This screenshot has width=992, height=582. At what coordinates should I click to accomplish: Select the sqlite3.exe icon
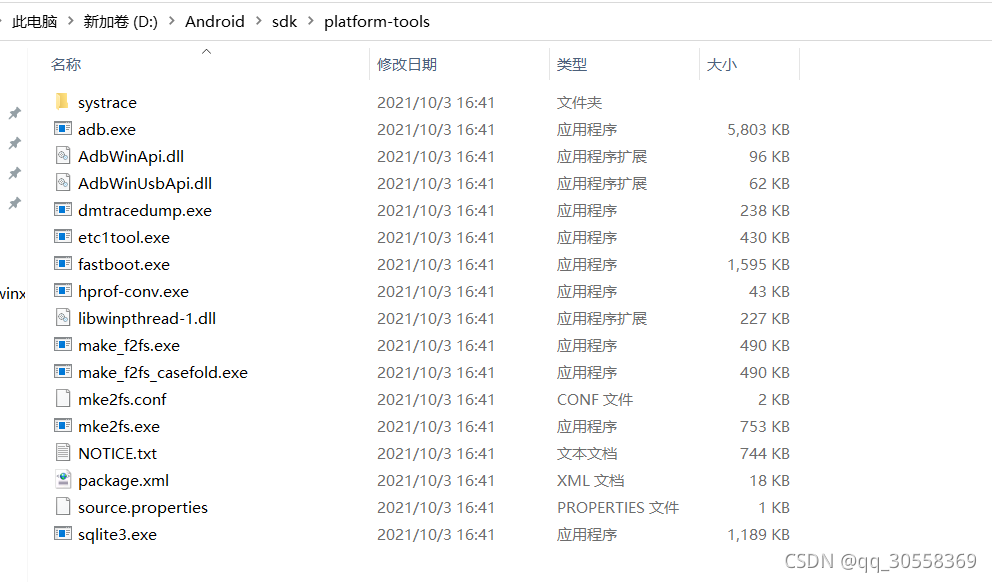pos(63,533)
